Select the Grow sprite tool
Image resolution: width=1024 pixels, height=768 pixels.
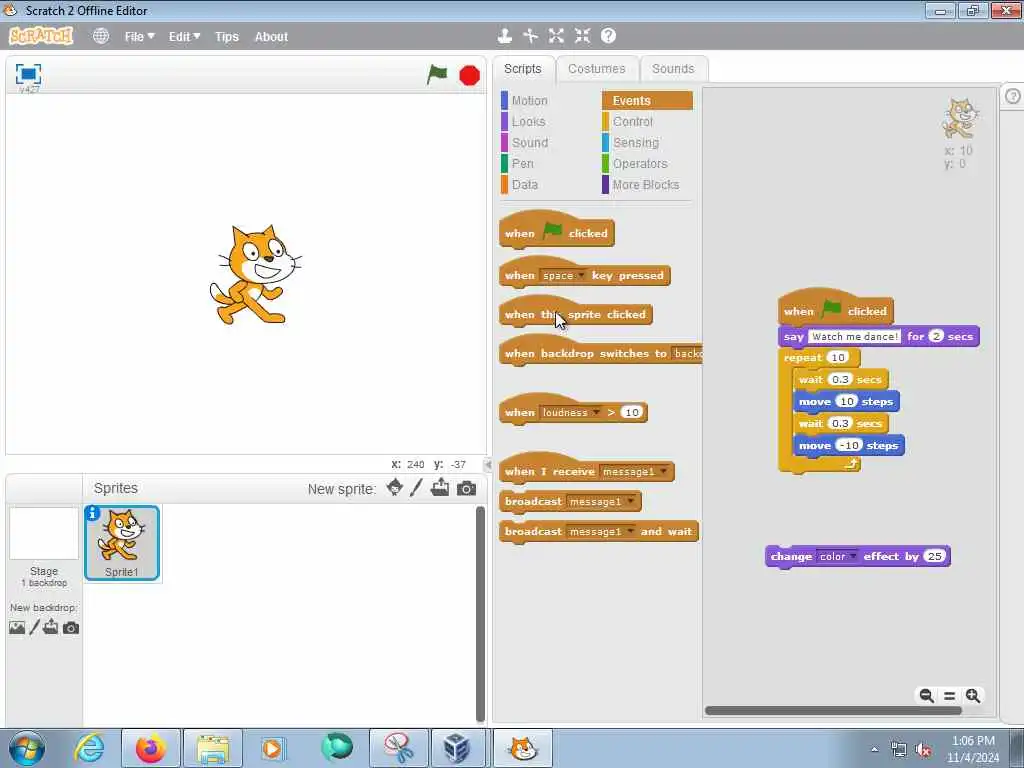556,36
